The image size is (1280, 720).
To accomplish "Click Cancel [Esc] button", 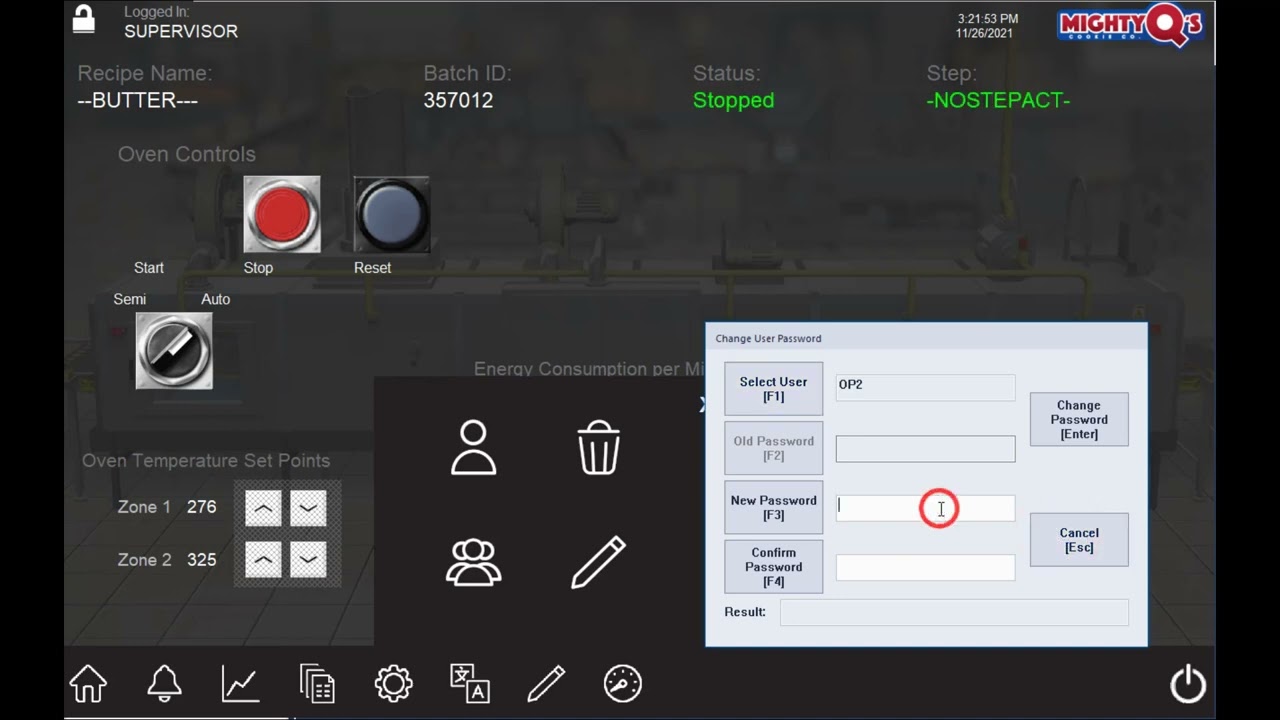I will 1079,540.
